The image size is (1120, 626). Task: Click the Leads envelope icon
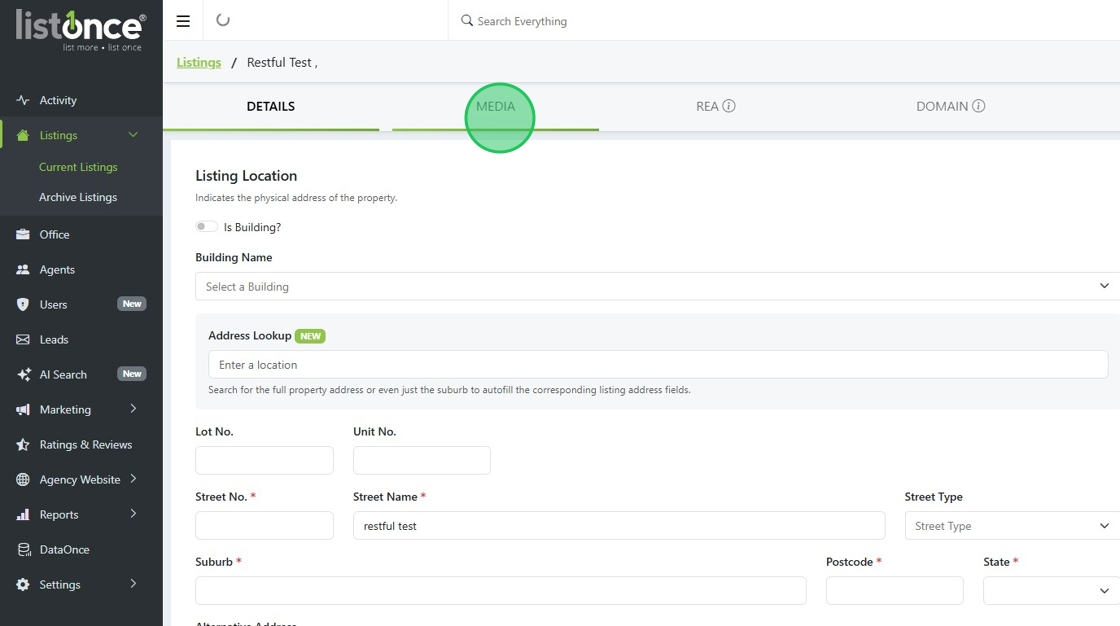click(23, 340)
